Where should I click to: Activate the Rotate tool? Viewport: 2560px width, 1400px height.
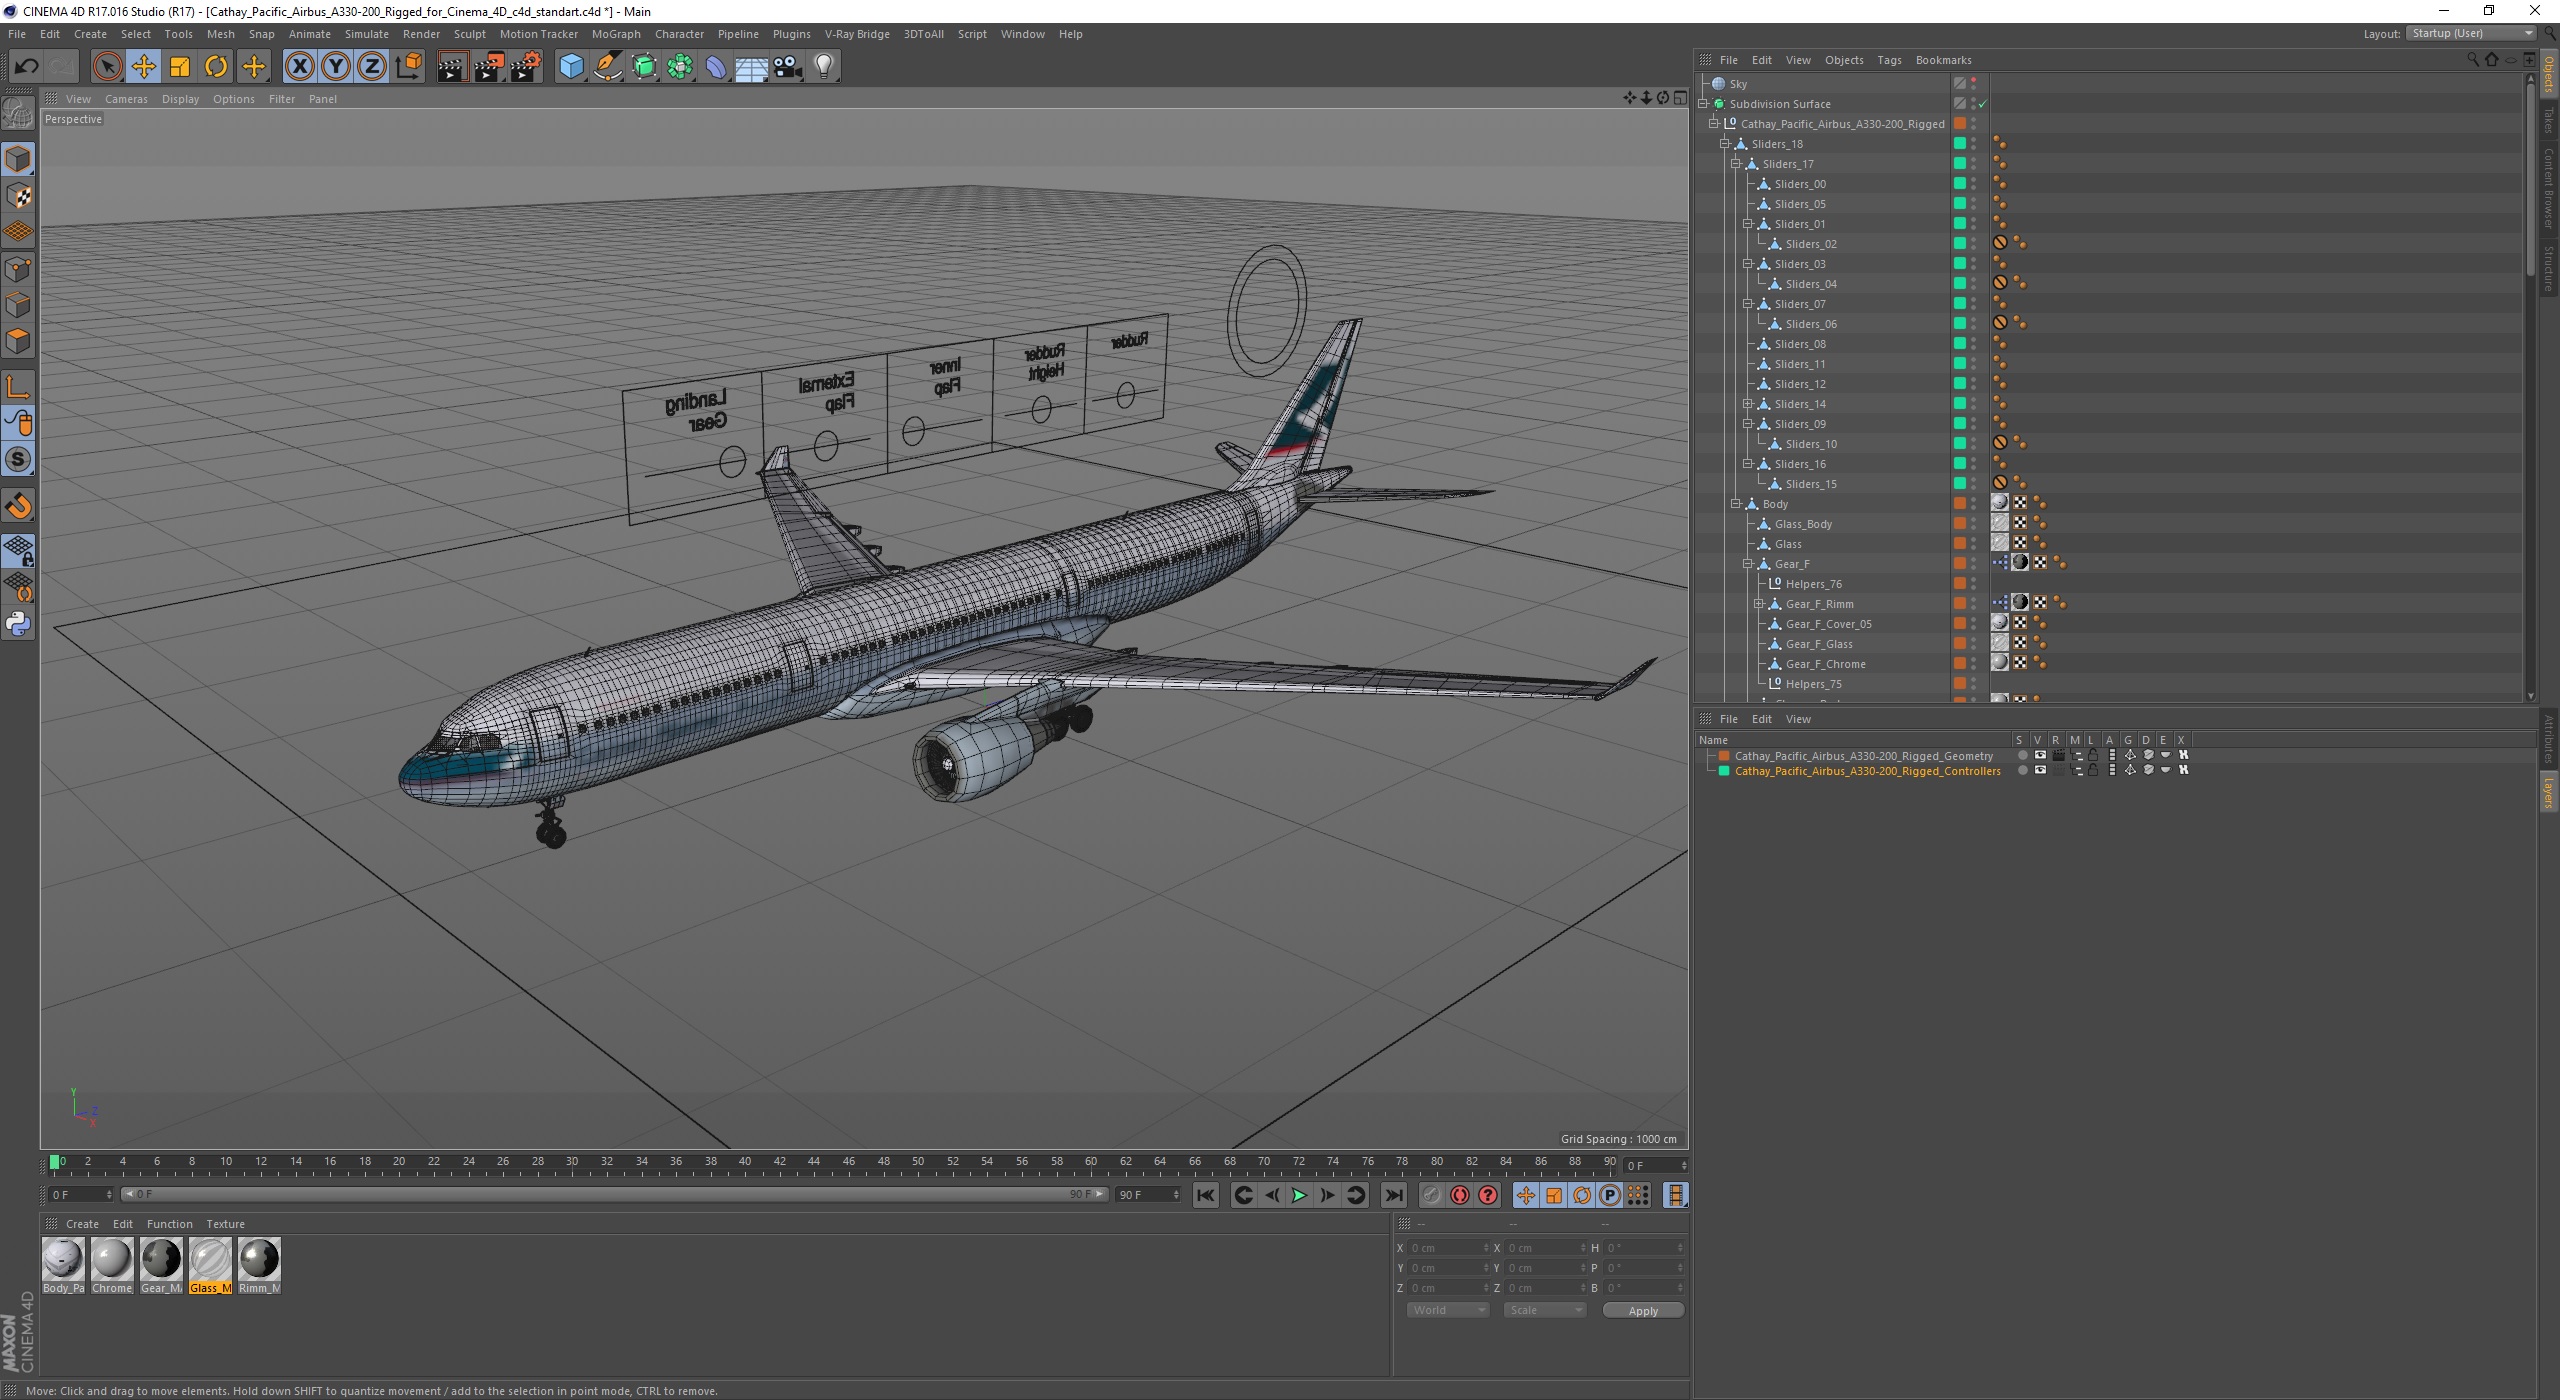216,67
